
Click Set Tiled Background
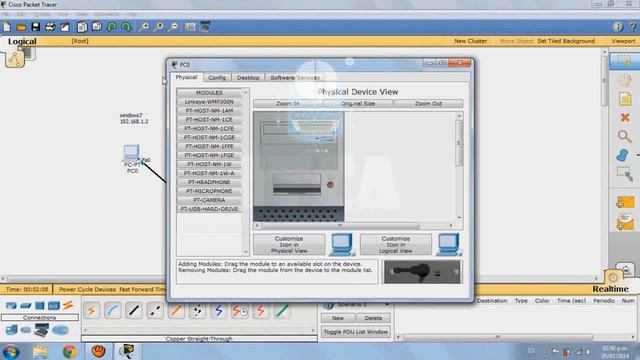[x=566, y=41]
